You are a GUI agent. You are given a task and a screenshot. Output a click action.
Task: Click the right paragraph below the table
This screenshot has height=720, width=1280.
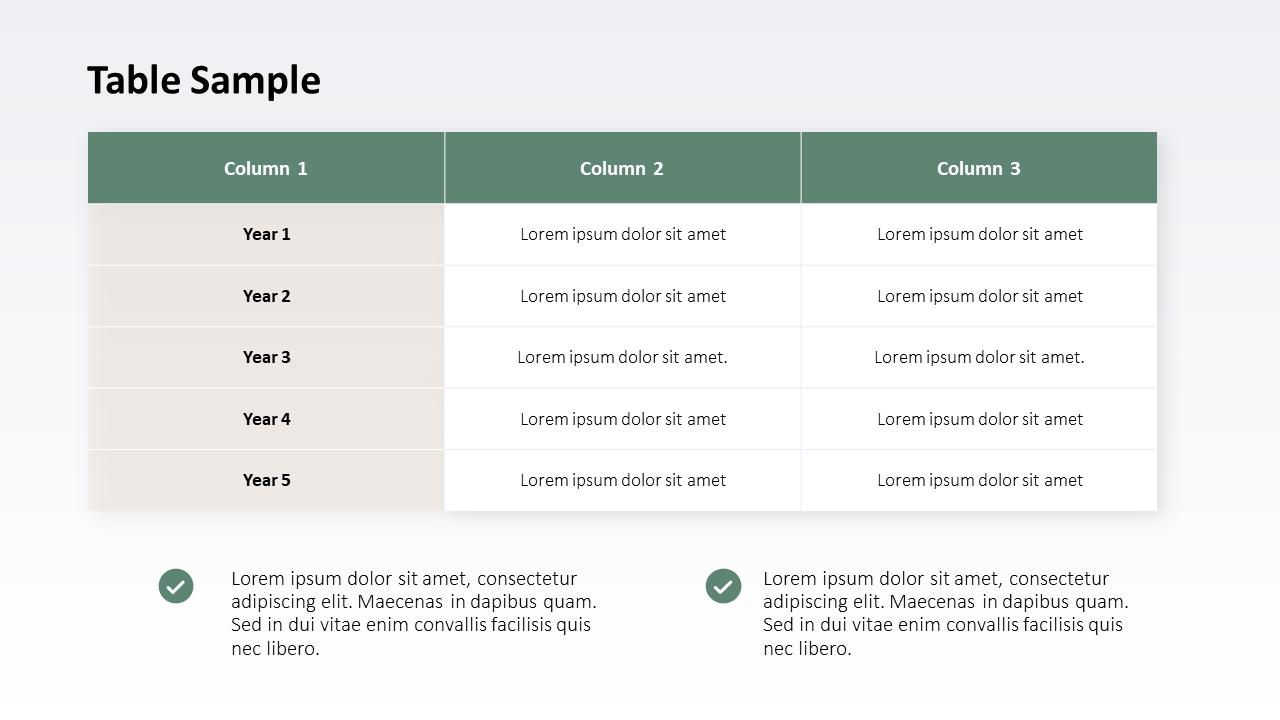945,613
